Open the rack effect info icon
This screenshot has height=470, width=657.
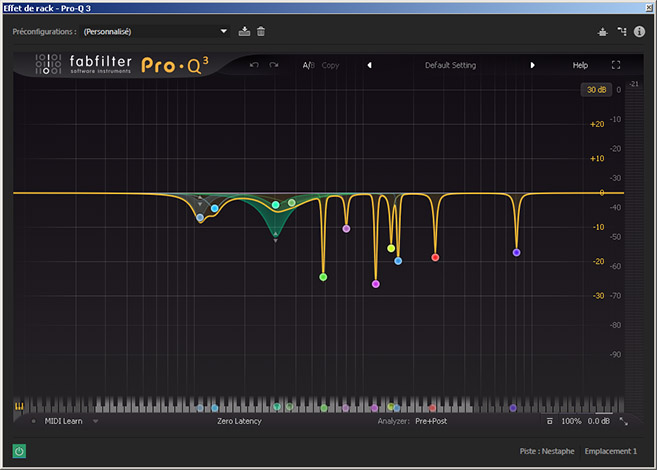click(x=639, y=31)
